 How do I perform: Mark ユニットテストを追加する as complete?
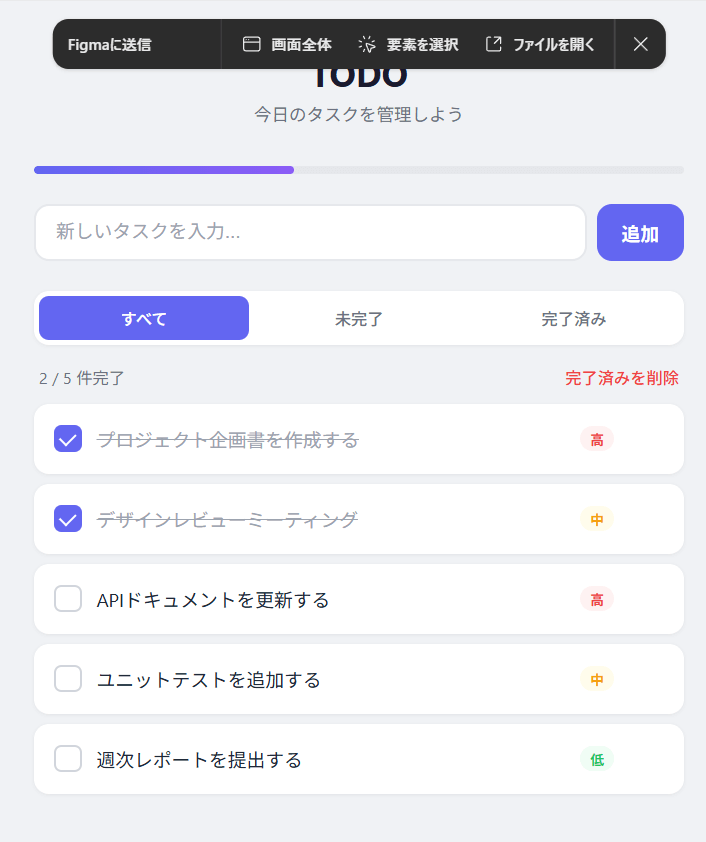(x=68, y=679)
